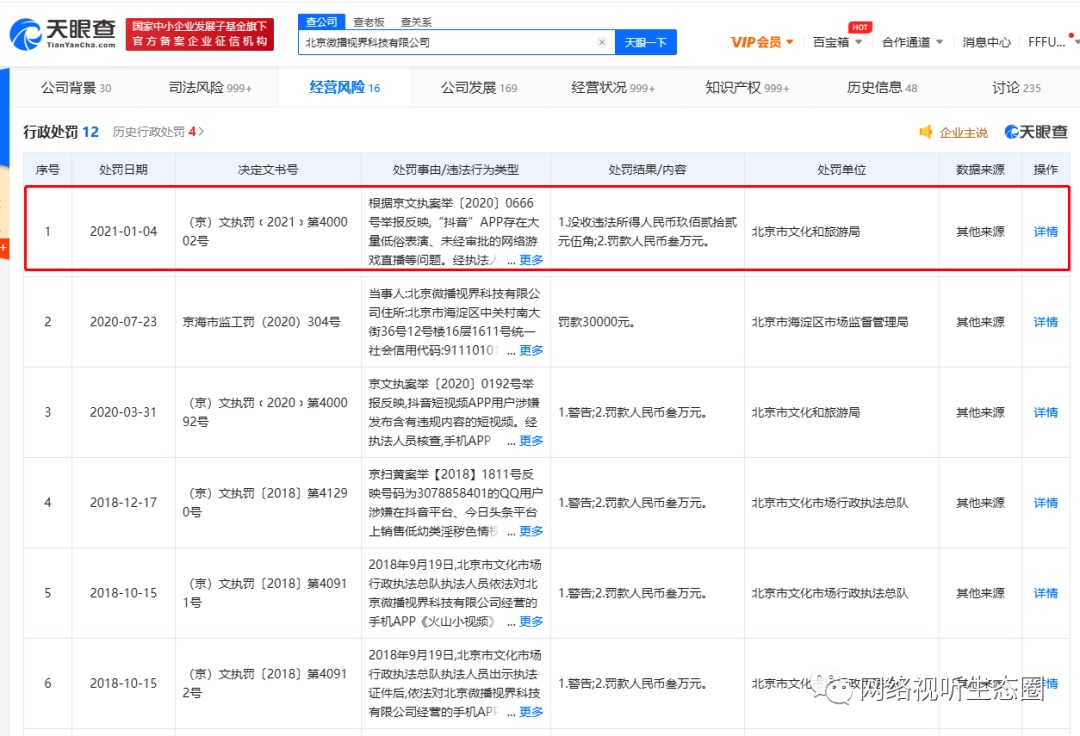Expand 更多 in row 2 penalty reason

(531, 350)
